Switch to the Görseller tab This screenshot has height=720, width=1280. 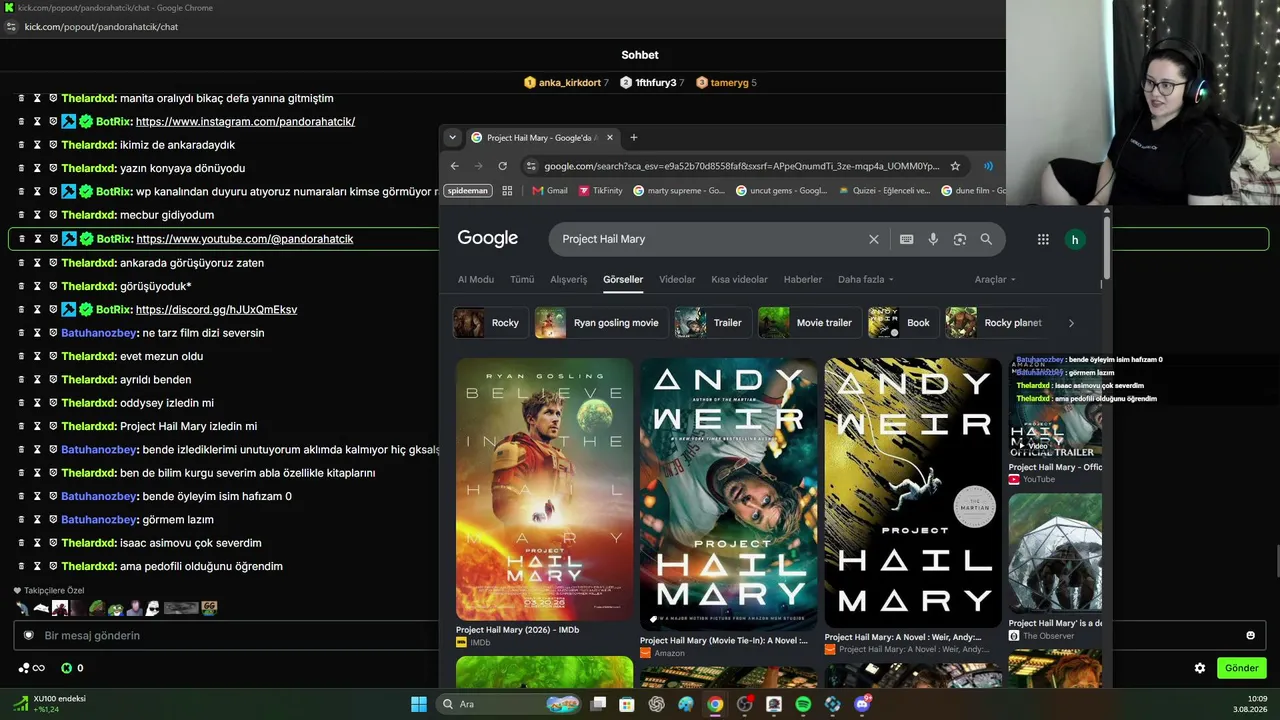623,280
